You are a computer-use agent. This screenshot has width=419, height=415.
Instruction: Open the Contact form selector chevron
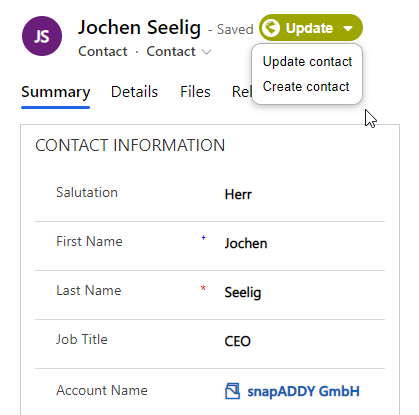click(207, 52)
